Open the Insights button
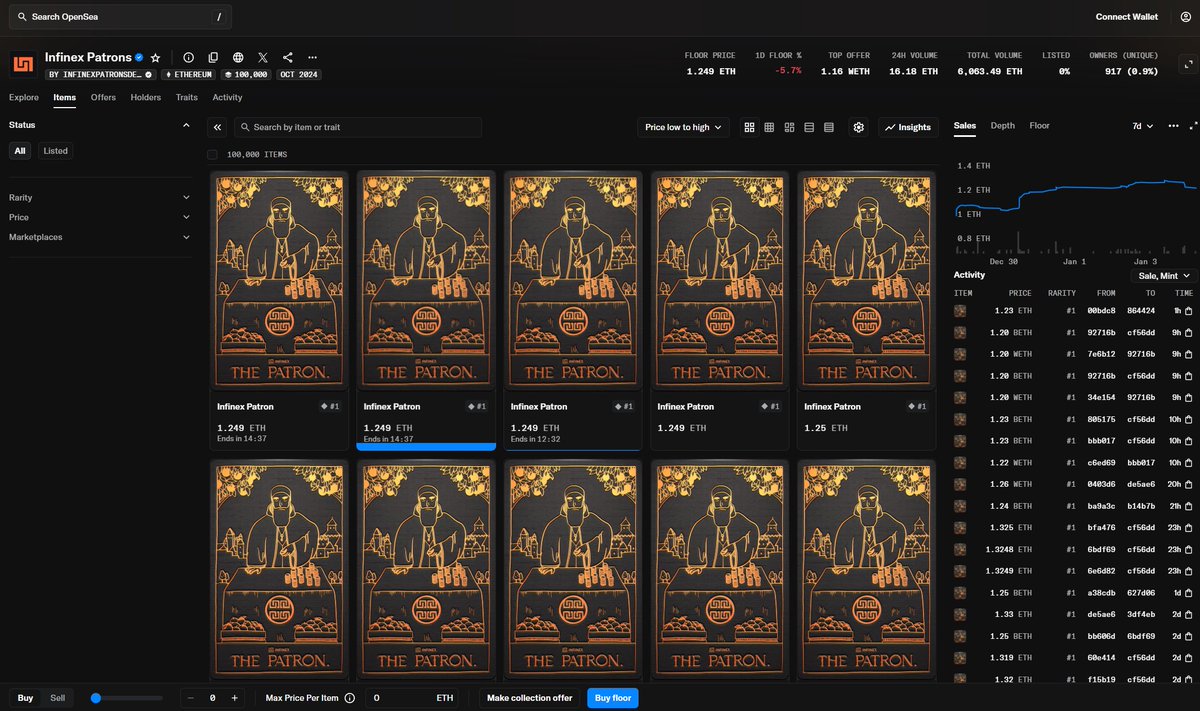 pyautogui.click(x=908, y=127)
